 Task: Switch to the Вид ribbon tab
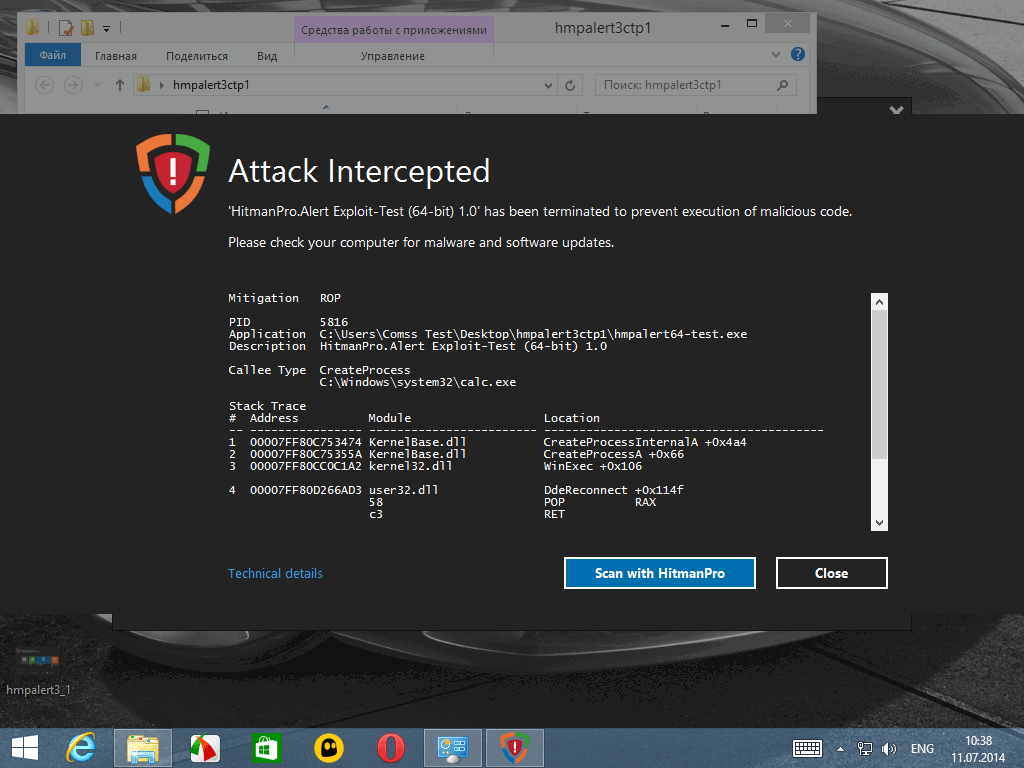point(266,55)
